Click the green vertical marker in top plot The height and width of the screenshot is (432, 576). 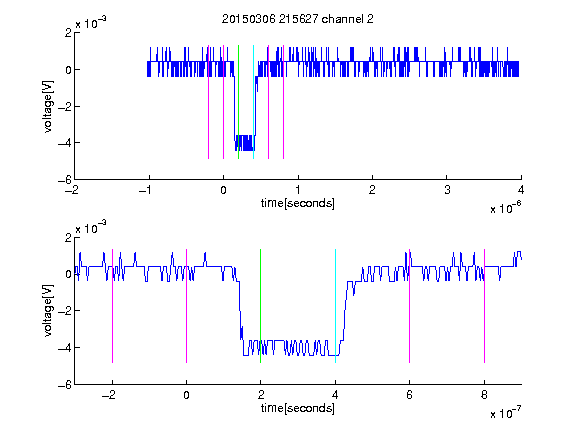click(x=238, y=102)
